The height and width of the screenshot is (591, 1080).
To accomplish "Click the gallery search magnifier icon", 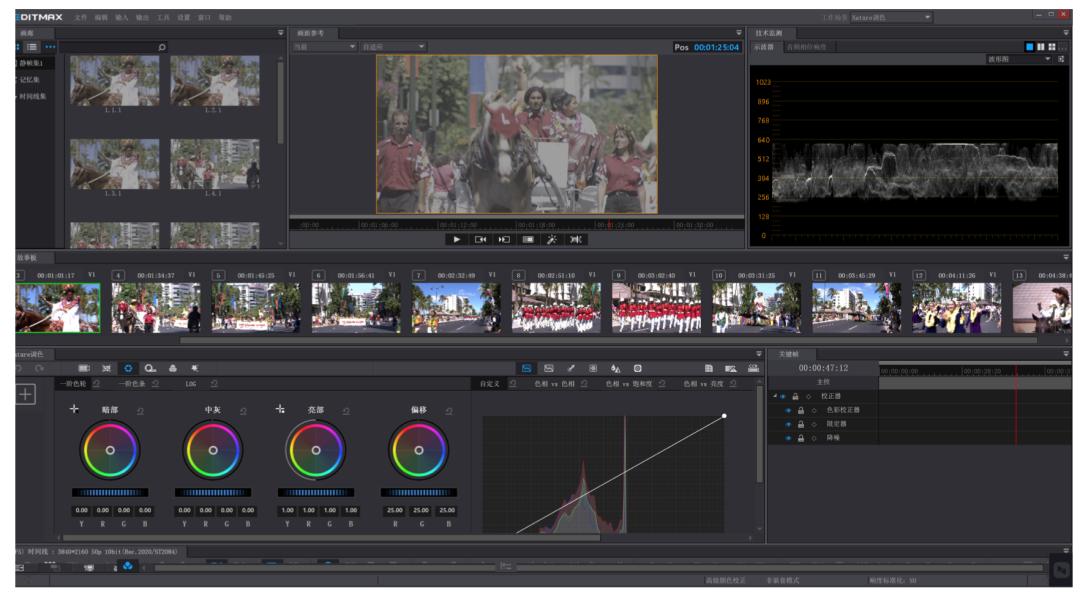I will [162, 47].
